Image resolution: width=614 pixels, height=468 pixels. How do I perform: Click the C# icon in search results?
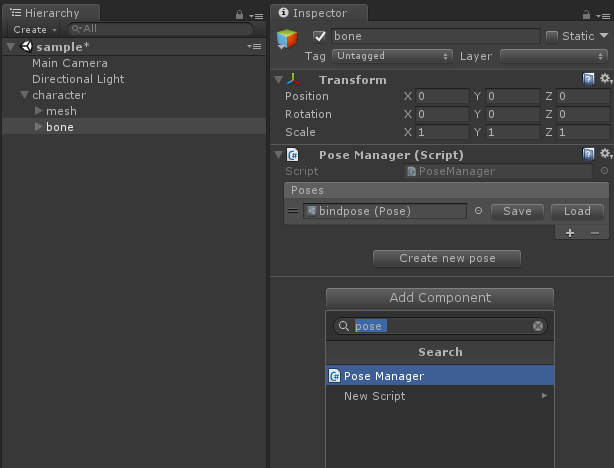coord(334,376)
